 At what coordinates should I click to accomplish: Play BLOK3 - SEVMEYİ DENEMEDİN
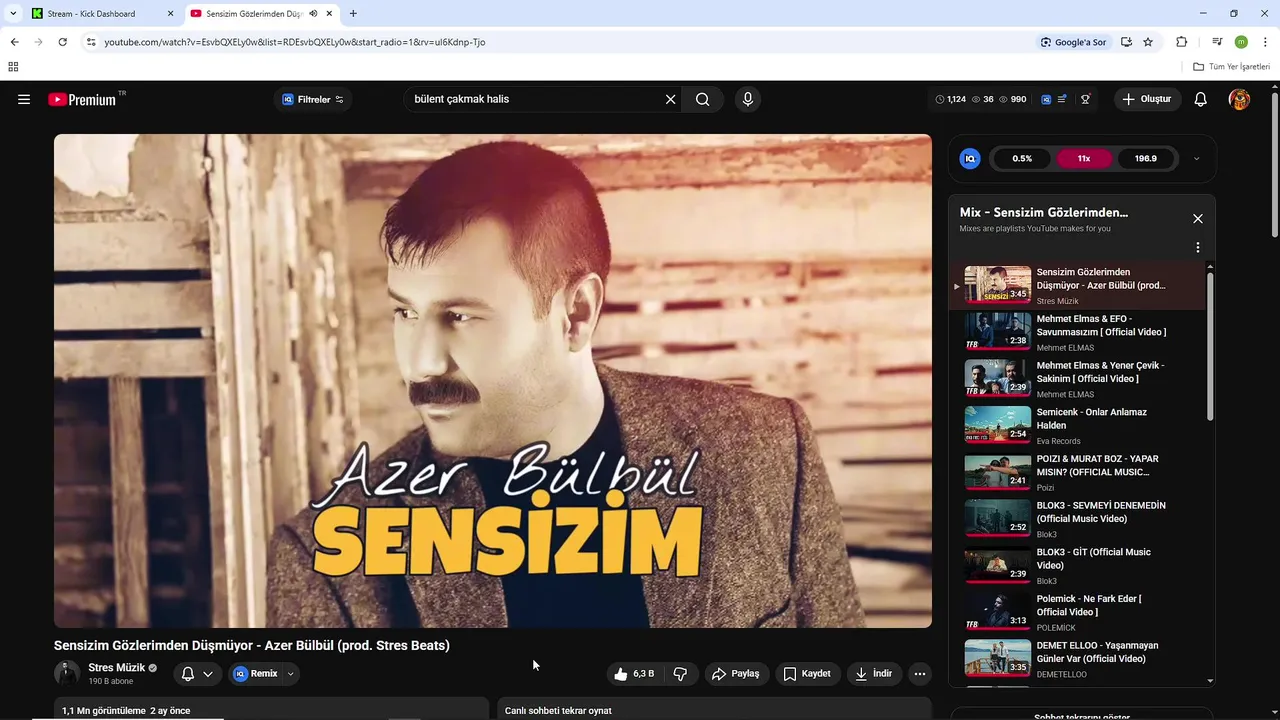pyautogui.click(x=1080, y=518)
